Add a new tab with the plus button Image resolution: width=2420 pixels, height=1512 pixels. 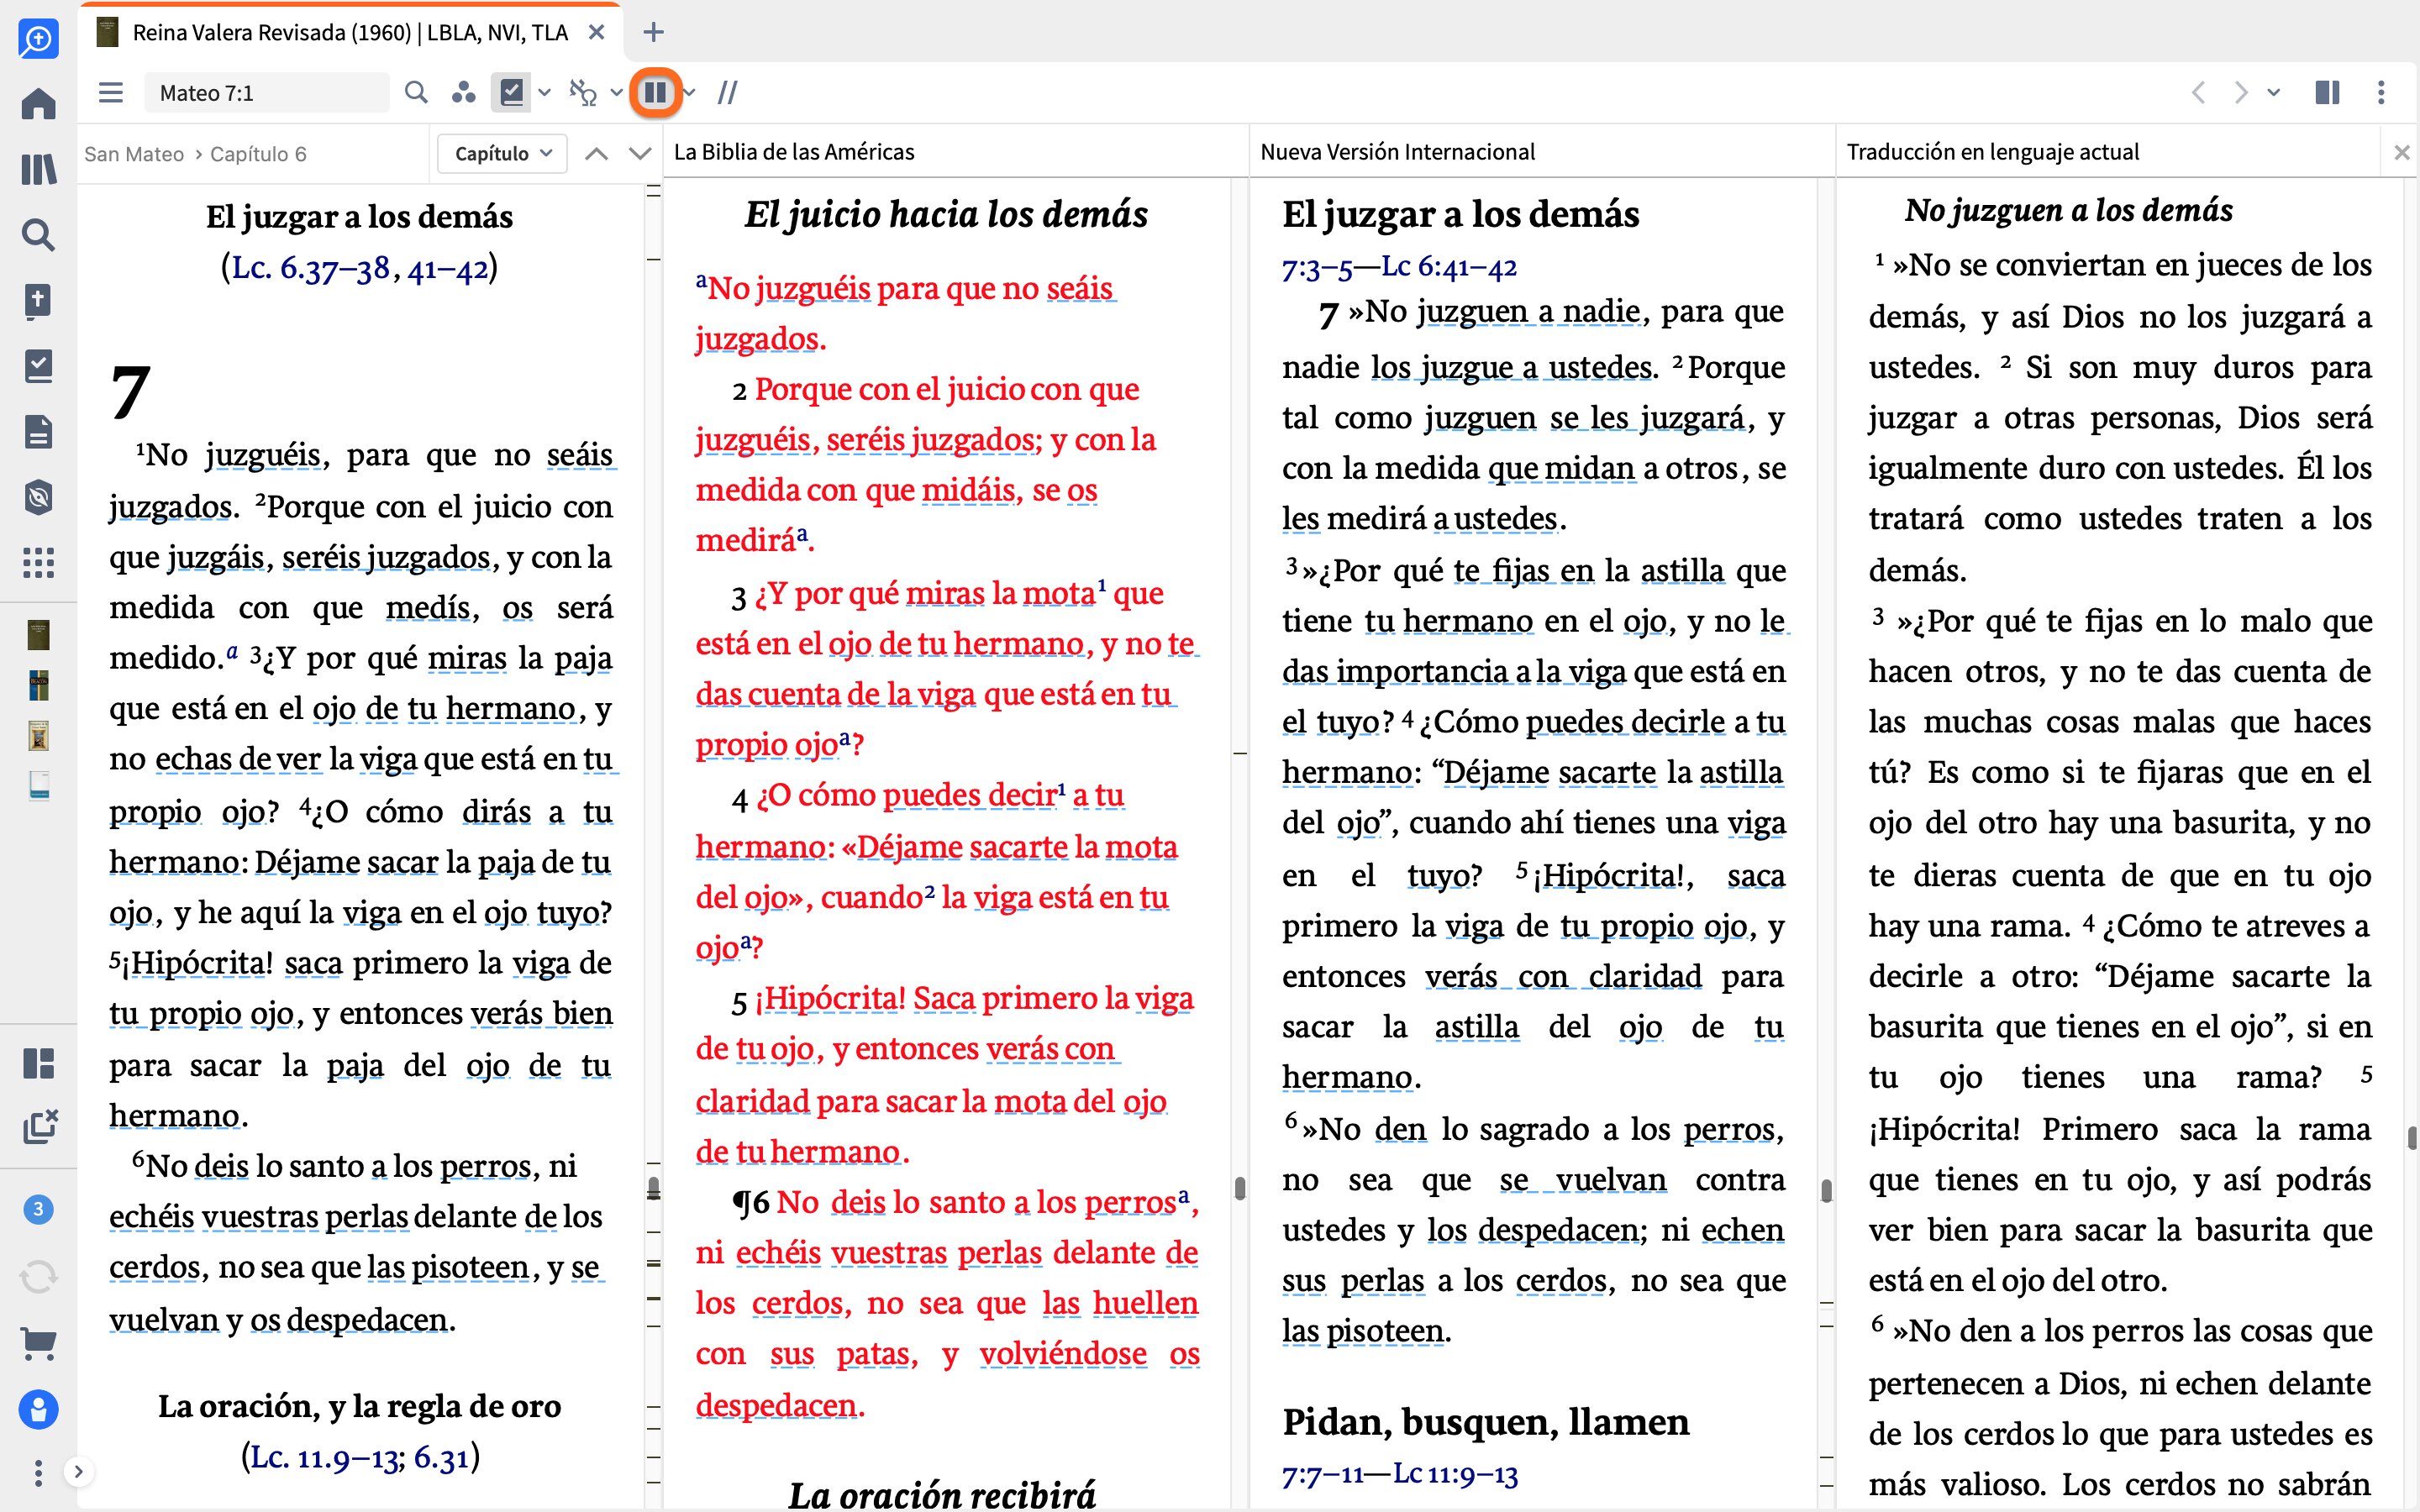(653, 33)
